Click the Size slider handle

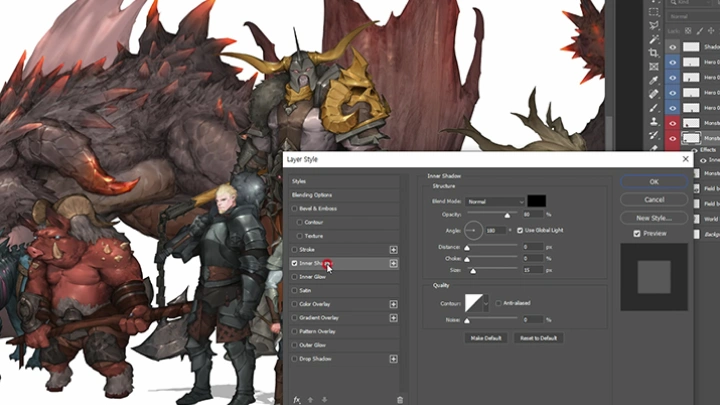[472, 271]
